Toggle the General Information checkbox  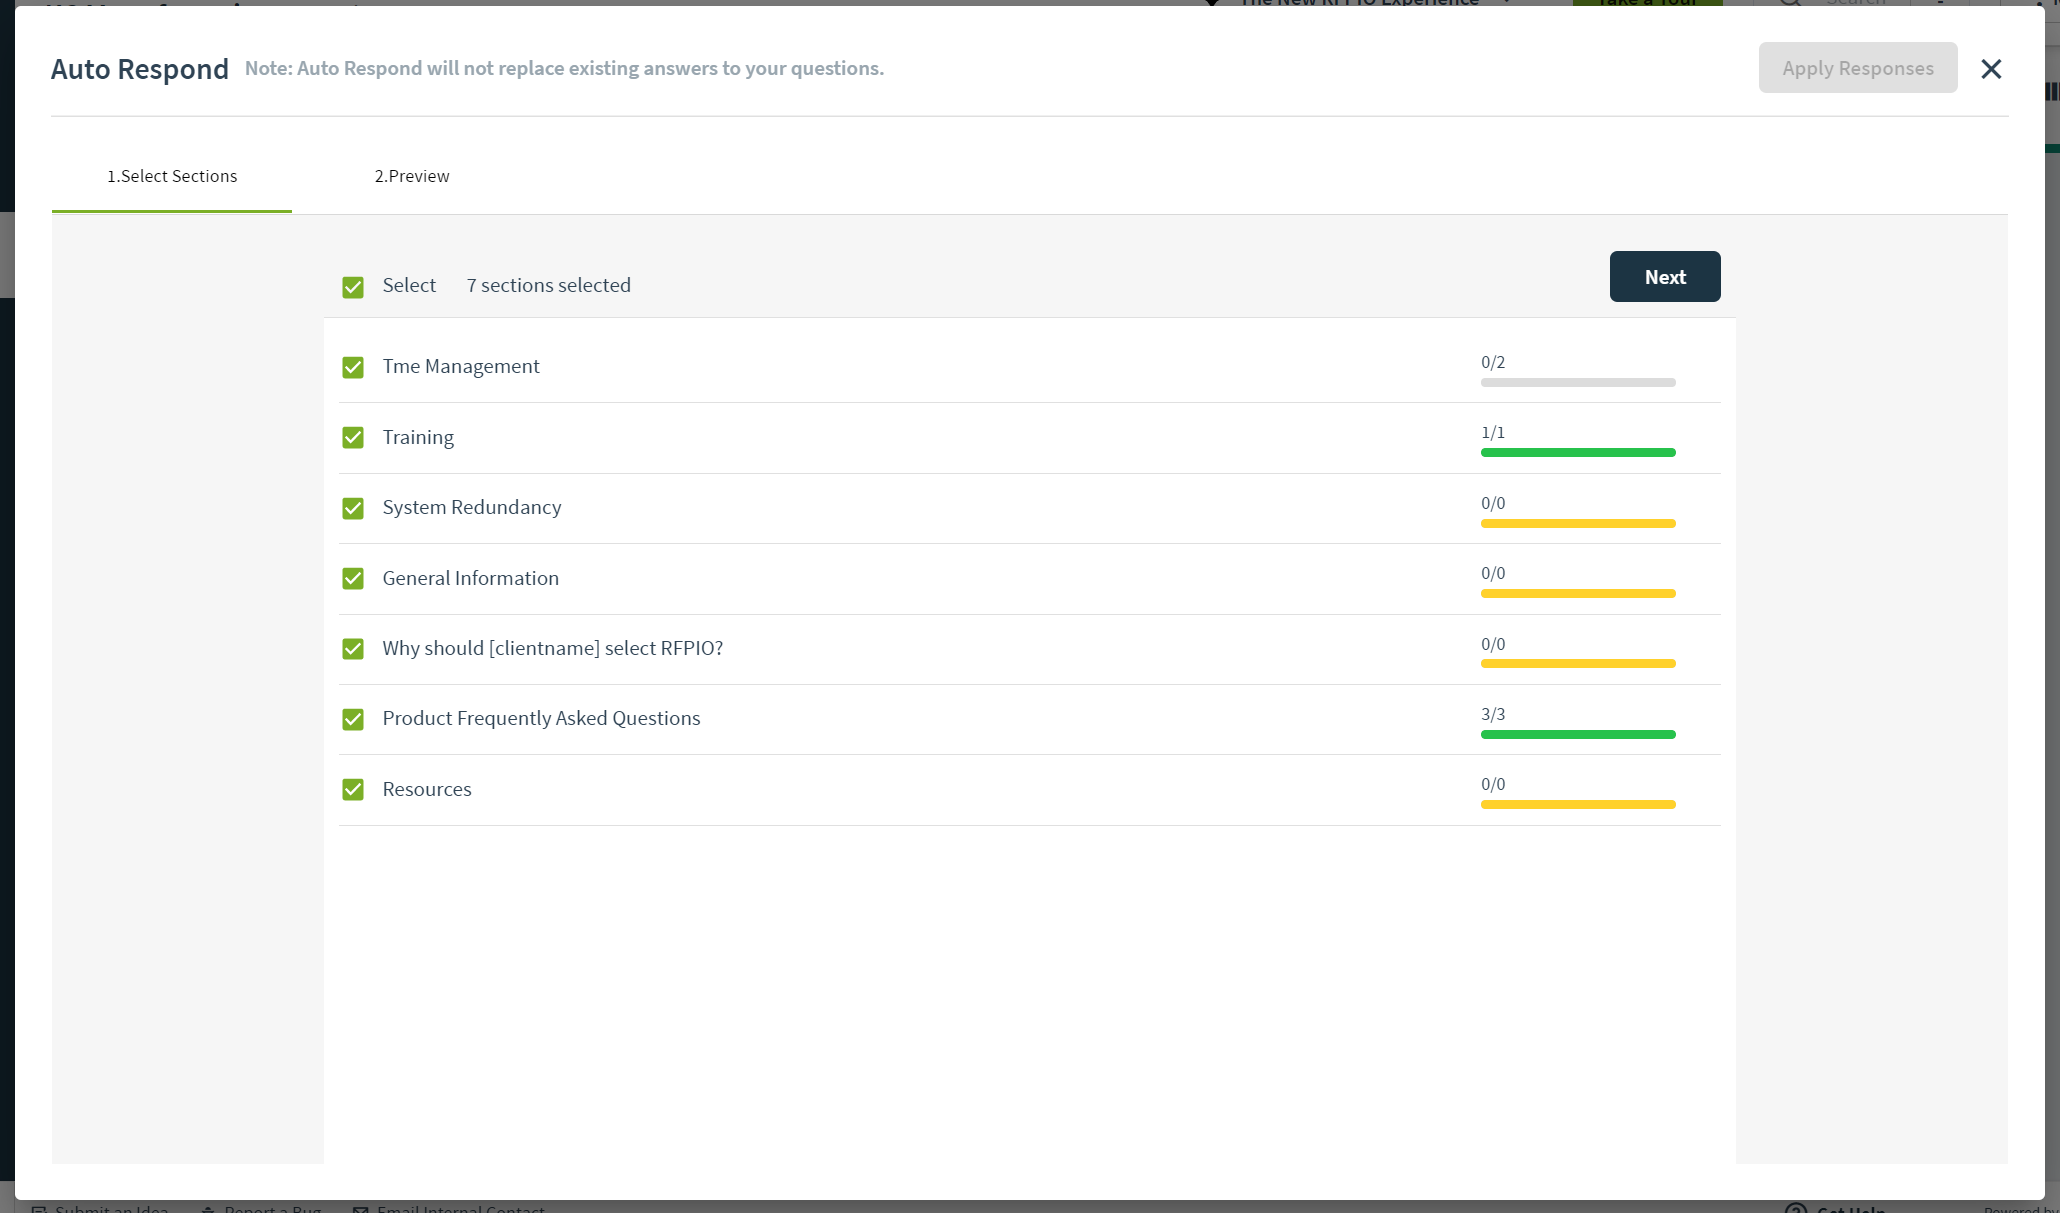353,578
